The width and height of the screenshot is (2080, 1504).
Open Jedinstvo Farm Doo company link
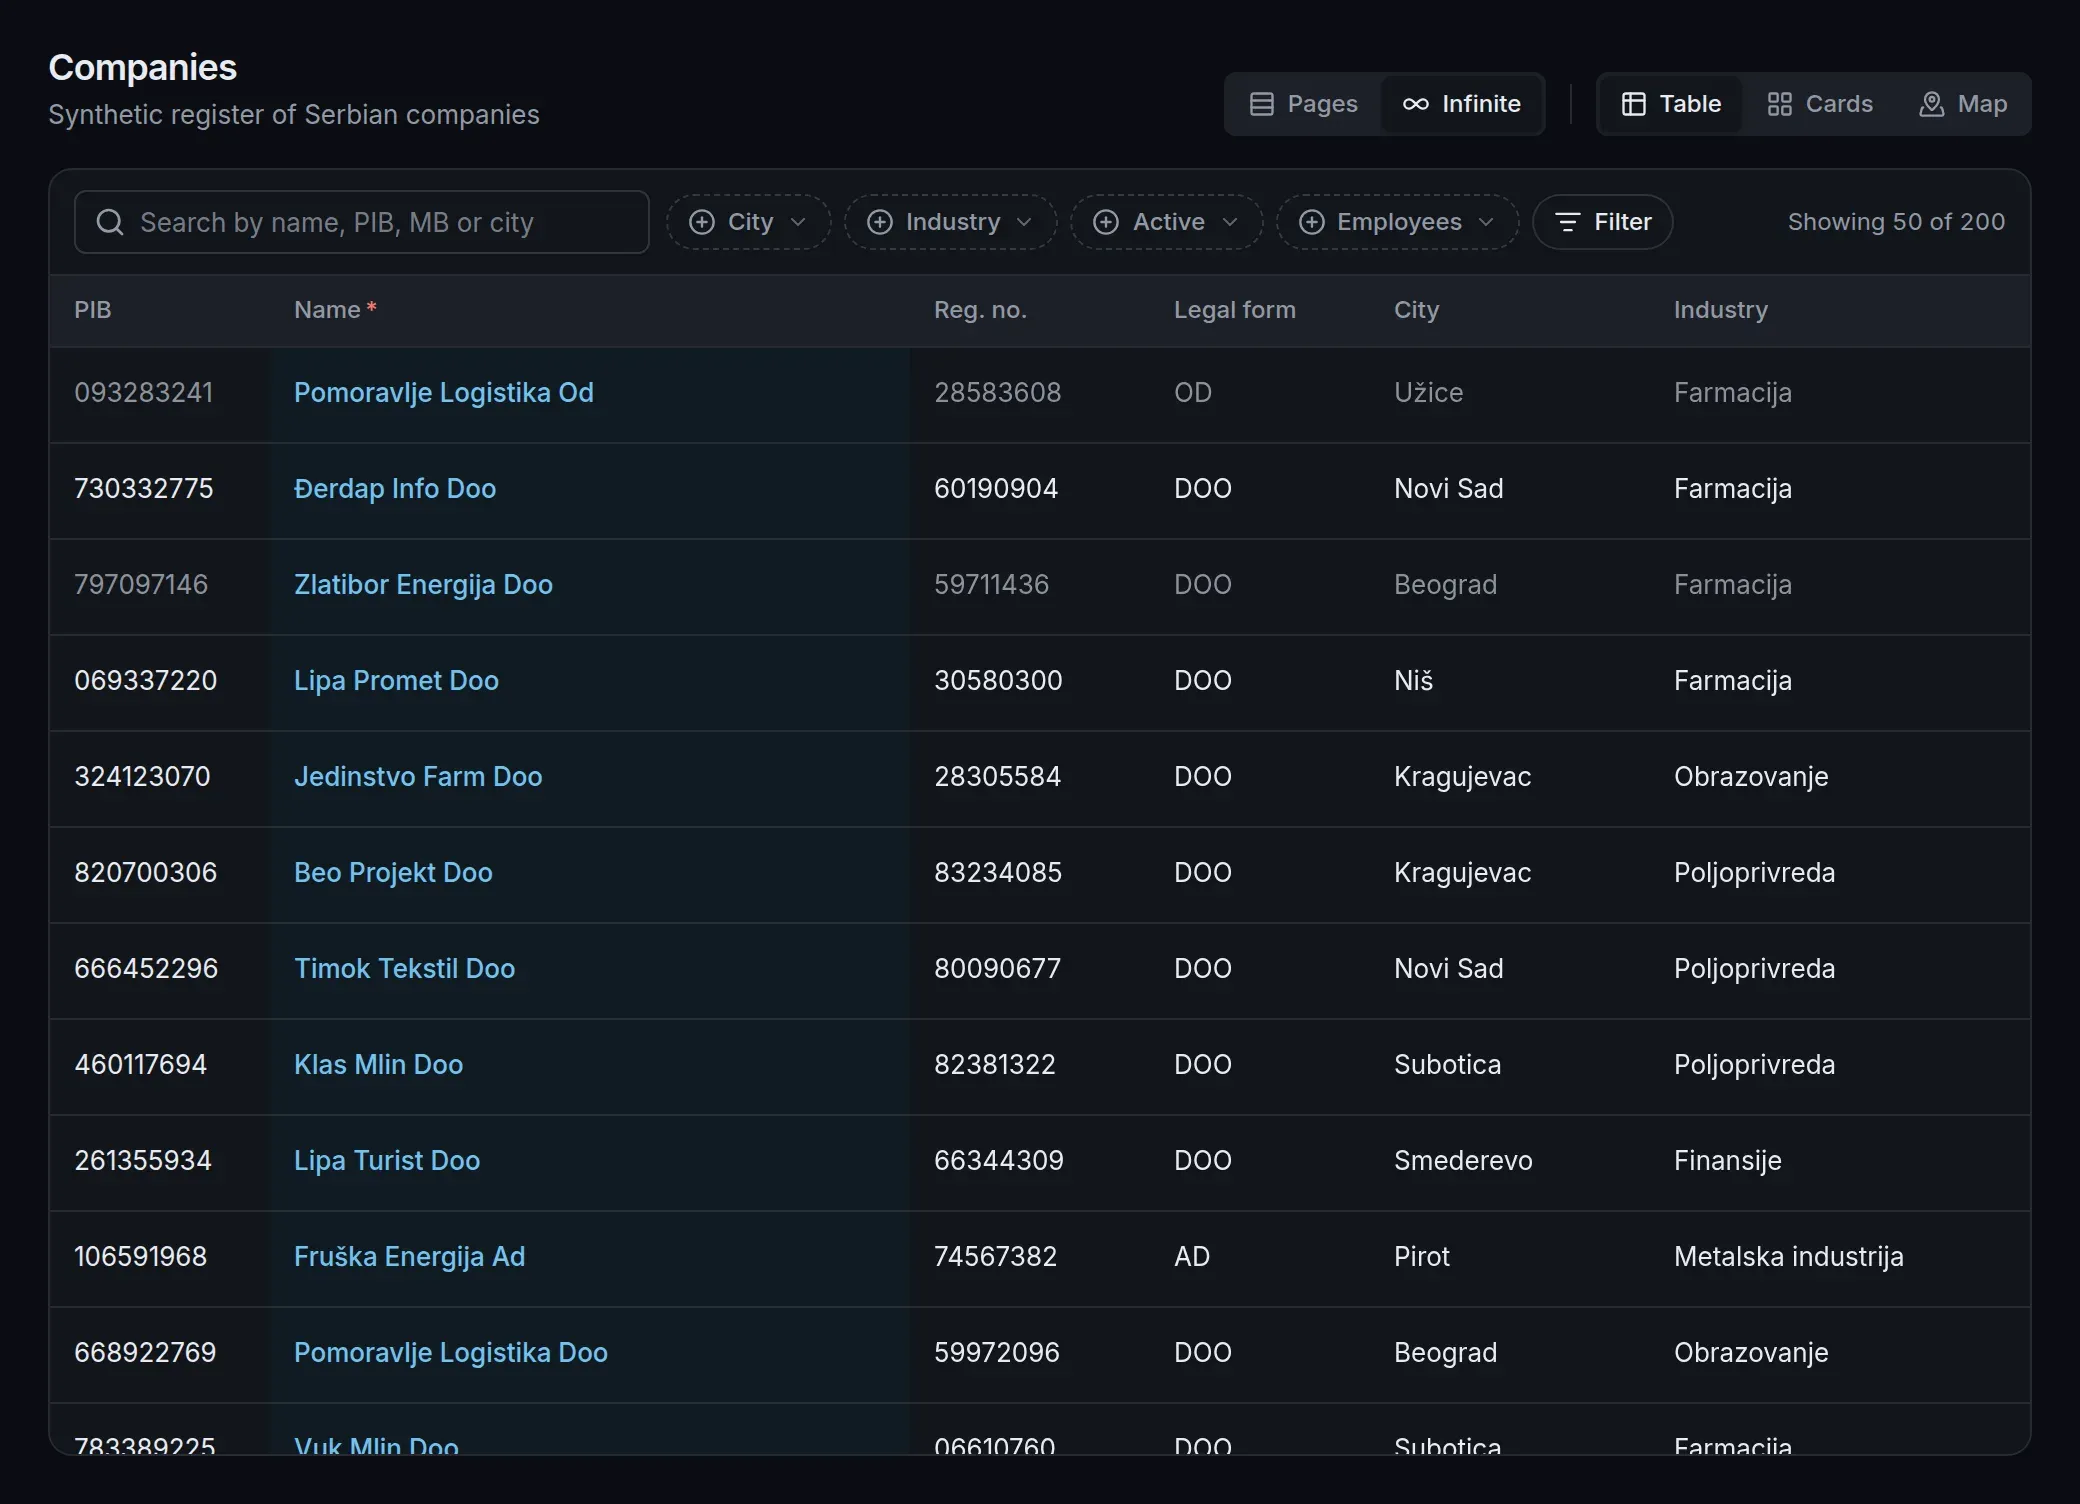coord(418,777)
